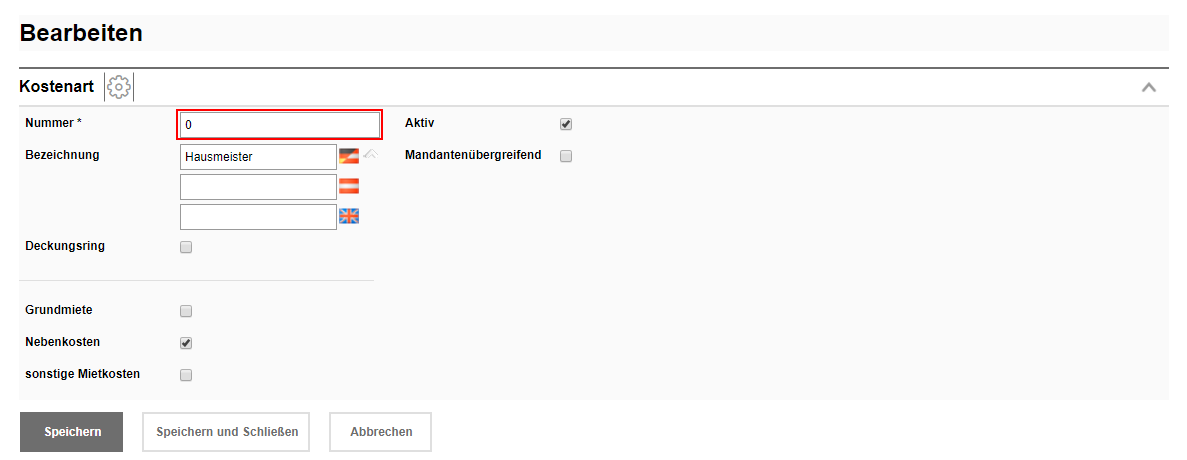
Task: Focus the Nummer input field
Action: [x=279, y=125]
